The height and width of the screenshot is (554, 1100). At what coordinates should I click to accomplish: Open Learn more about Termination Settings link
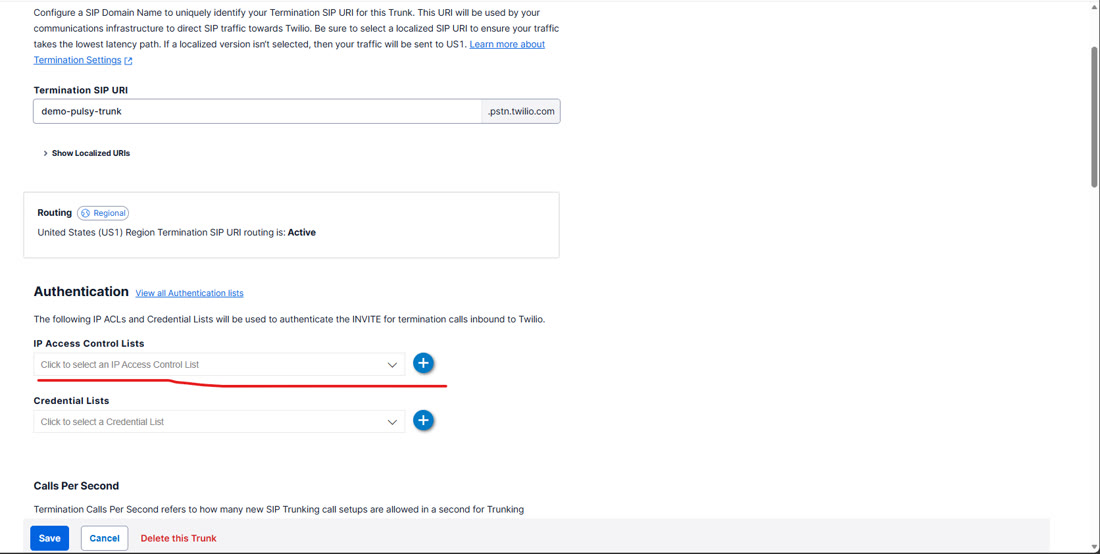point(507,44)
